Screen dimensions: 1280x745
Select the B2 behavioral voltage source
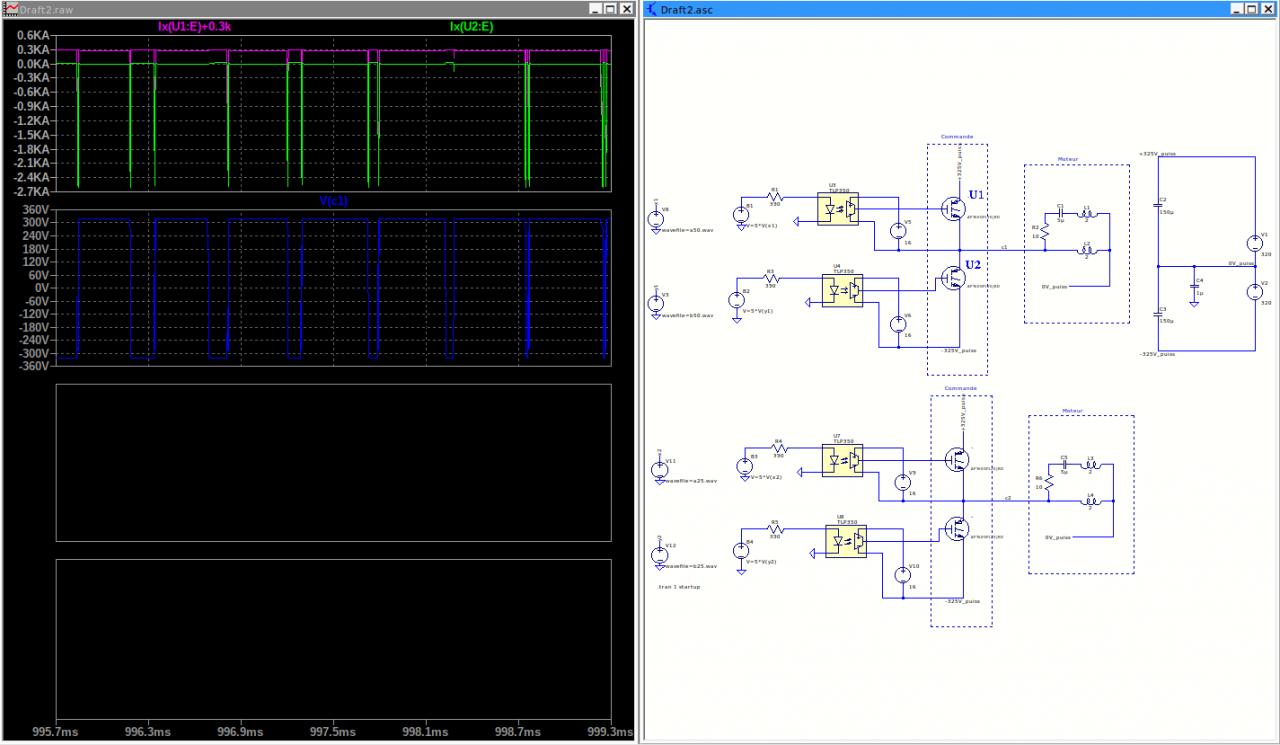click(739, 299)
